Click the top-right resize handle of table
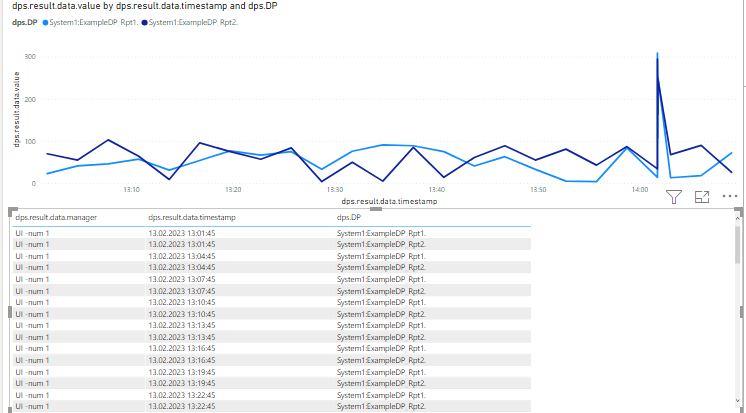Image resolution: width=746 pixels, height=413 pixels. click(x=739, y=210)
